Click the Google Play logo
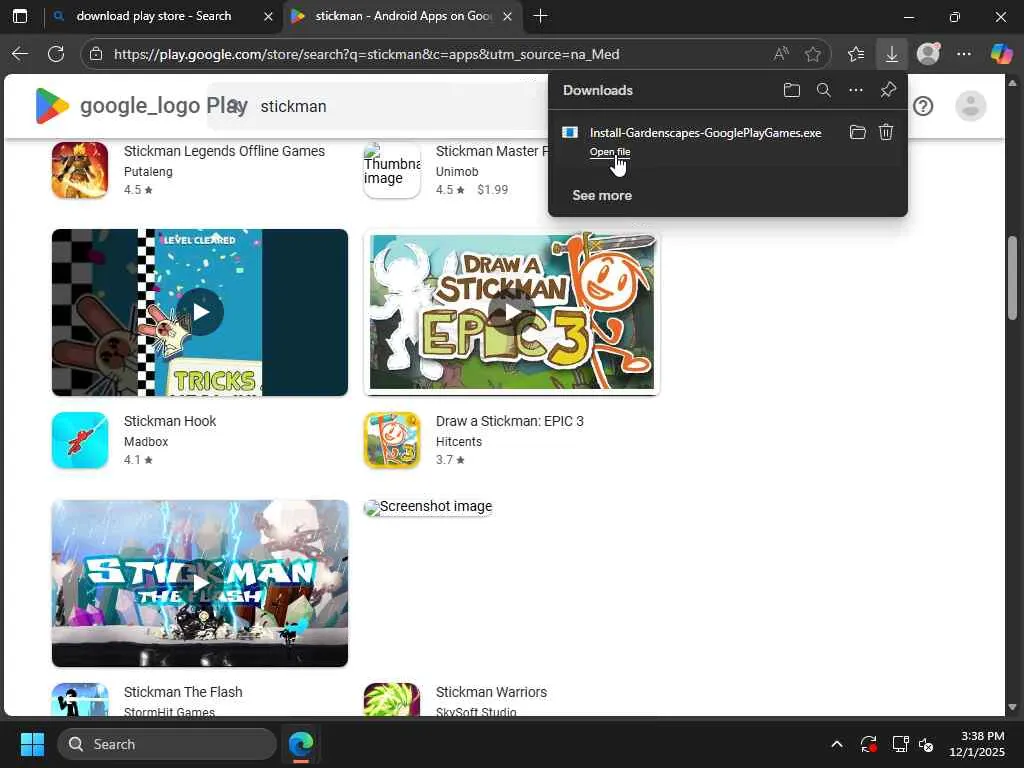Screen dimensions: 1024x768 click(x=140, y=106)
